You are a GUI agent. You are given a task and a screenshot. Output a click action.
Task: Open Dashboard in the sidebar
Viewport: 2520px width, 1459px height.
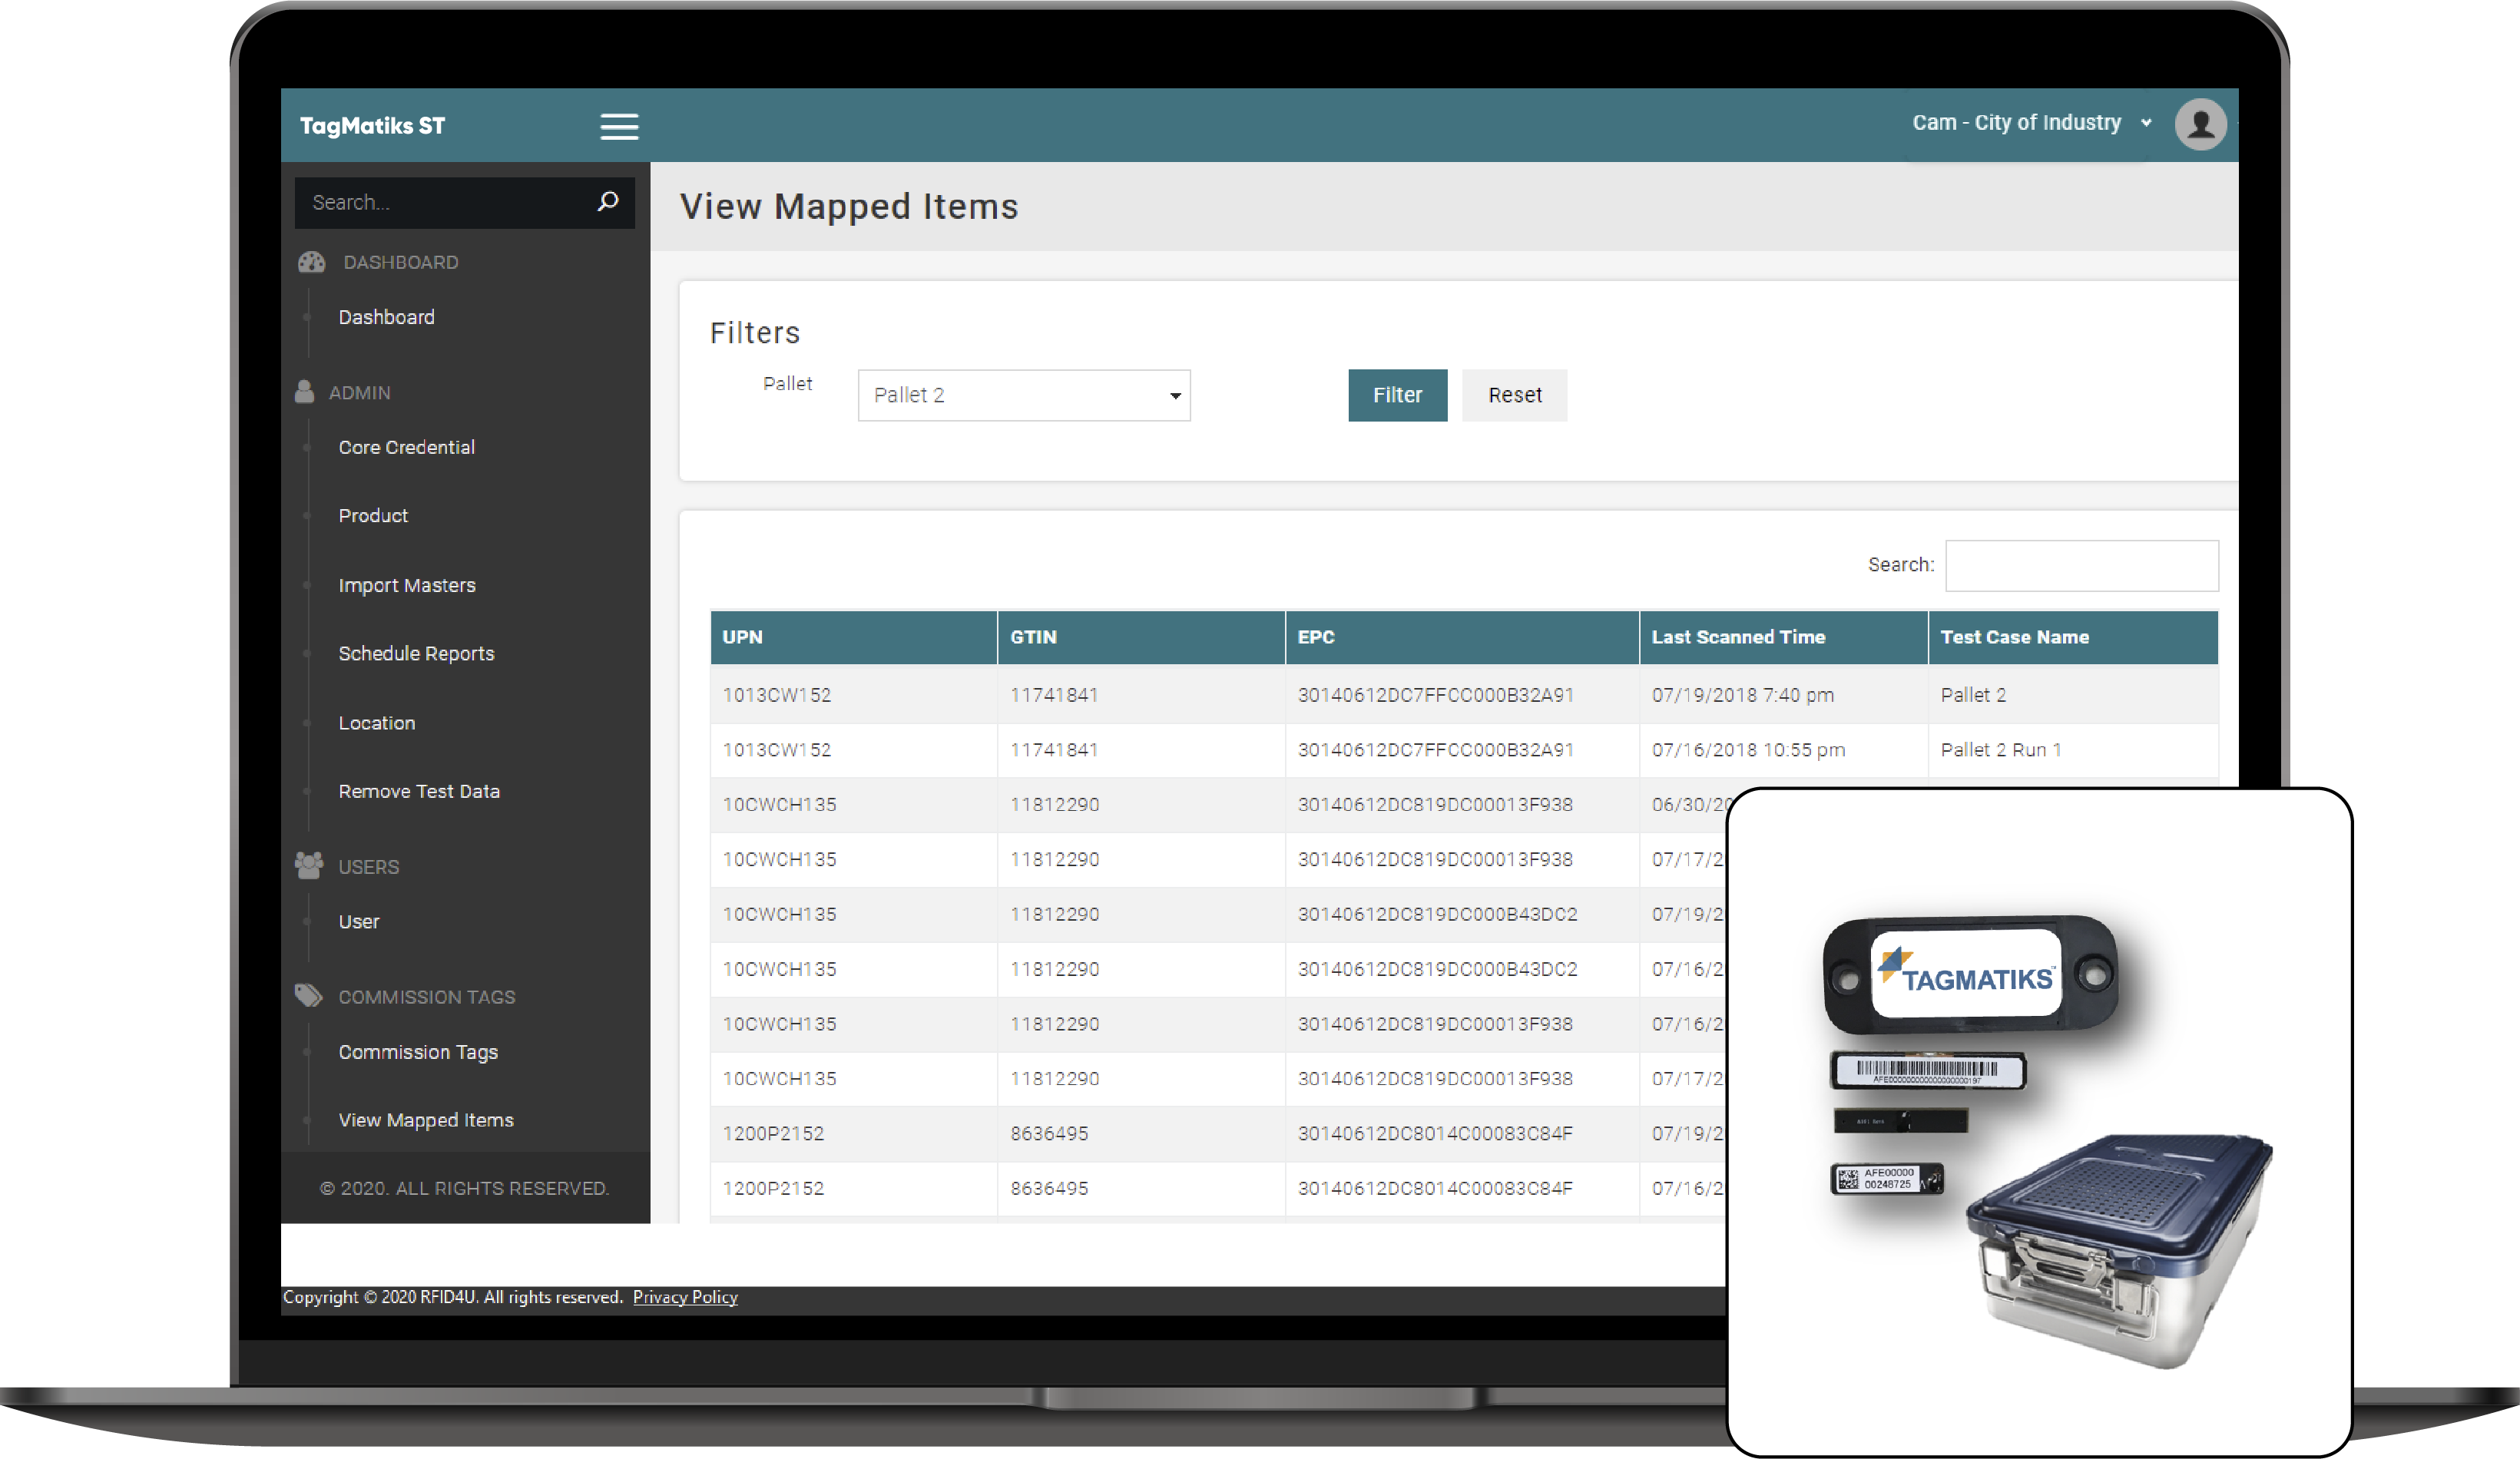tap(386, 317)
